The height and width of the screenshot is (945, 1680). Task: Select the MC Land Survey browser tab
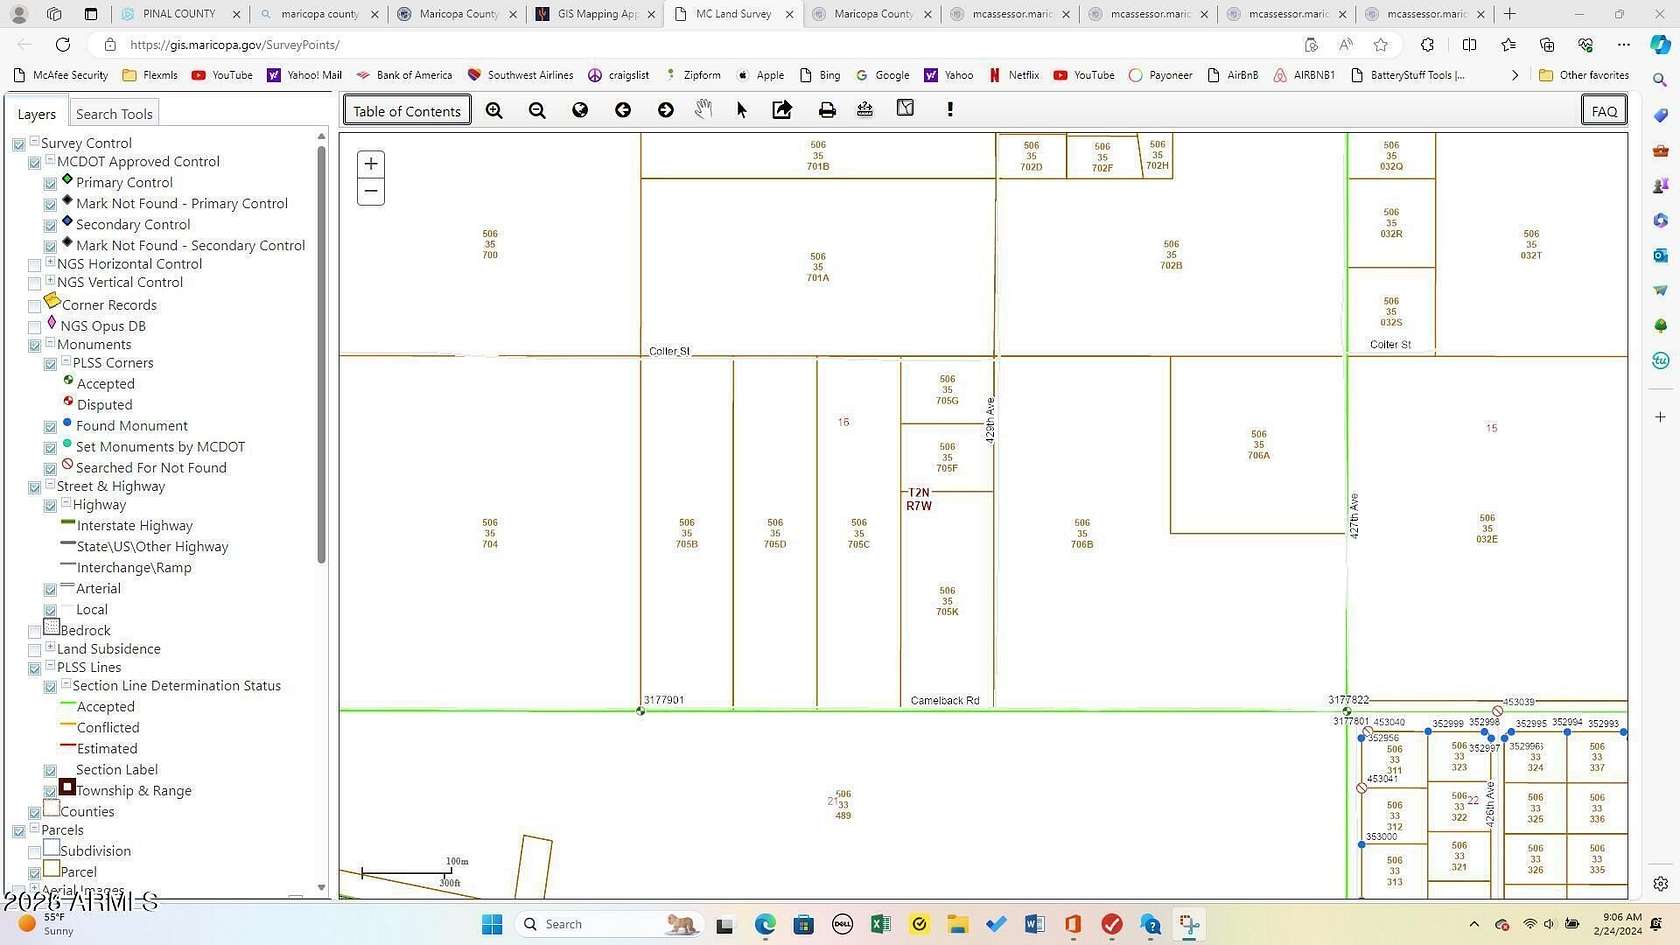pyautogui.click(x=733, y=14)
